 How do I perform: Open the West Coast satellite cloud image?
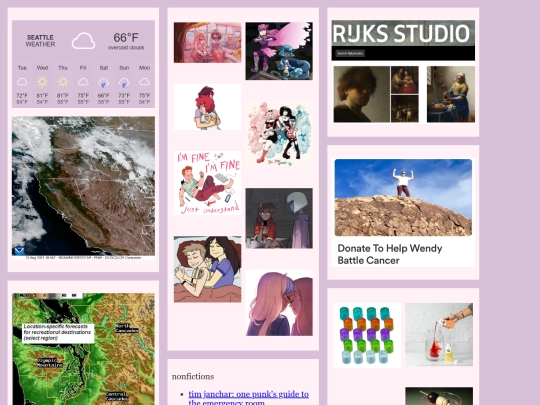(x=83, y=188)
